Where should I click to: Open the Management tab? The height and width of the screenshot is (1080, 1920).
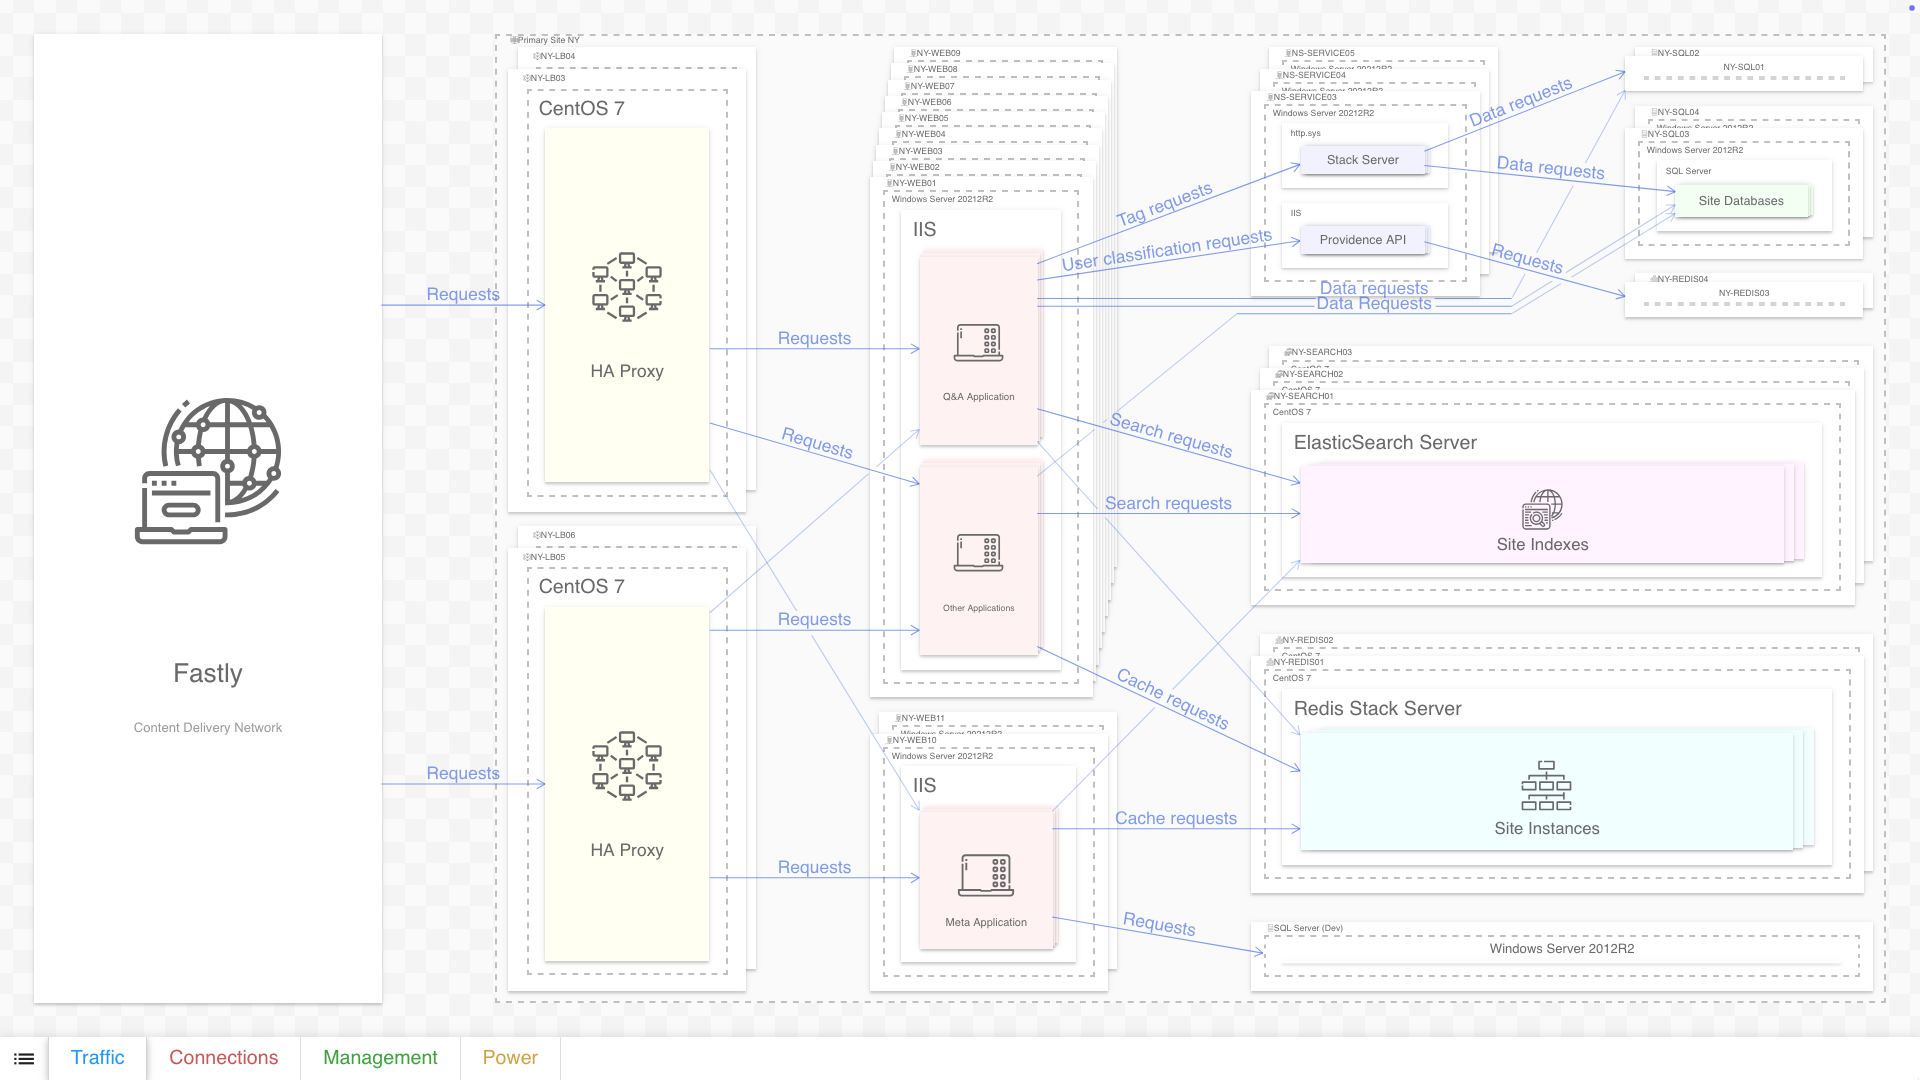[x=380, y=1058]
